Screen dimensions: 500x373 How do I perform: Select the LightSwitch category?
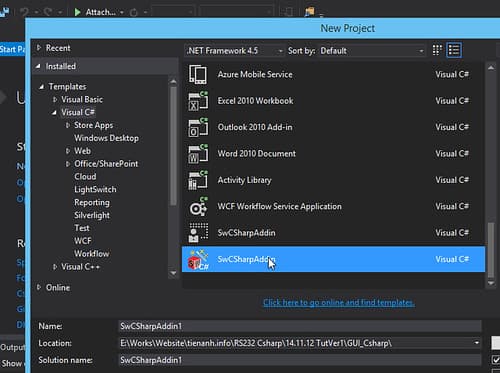pos(95,189)
